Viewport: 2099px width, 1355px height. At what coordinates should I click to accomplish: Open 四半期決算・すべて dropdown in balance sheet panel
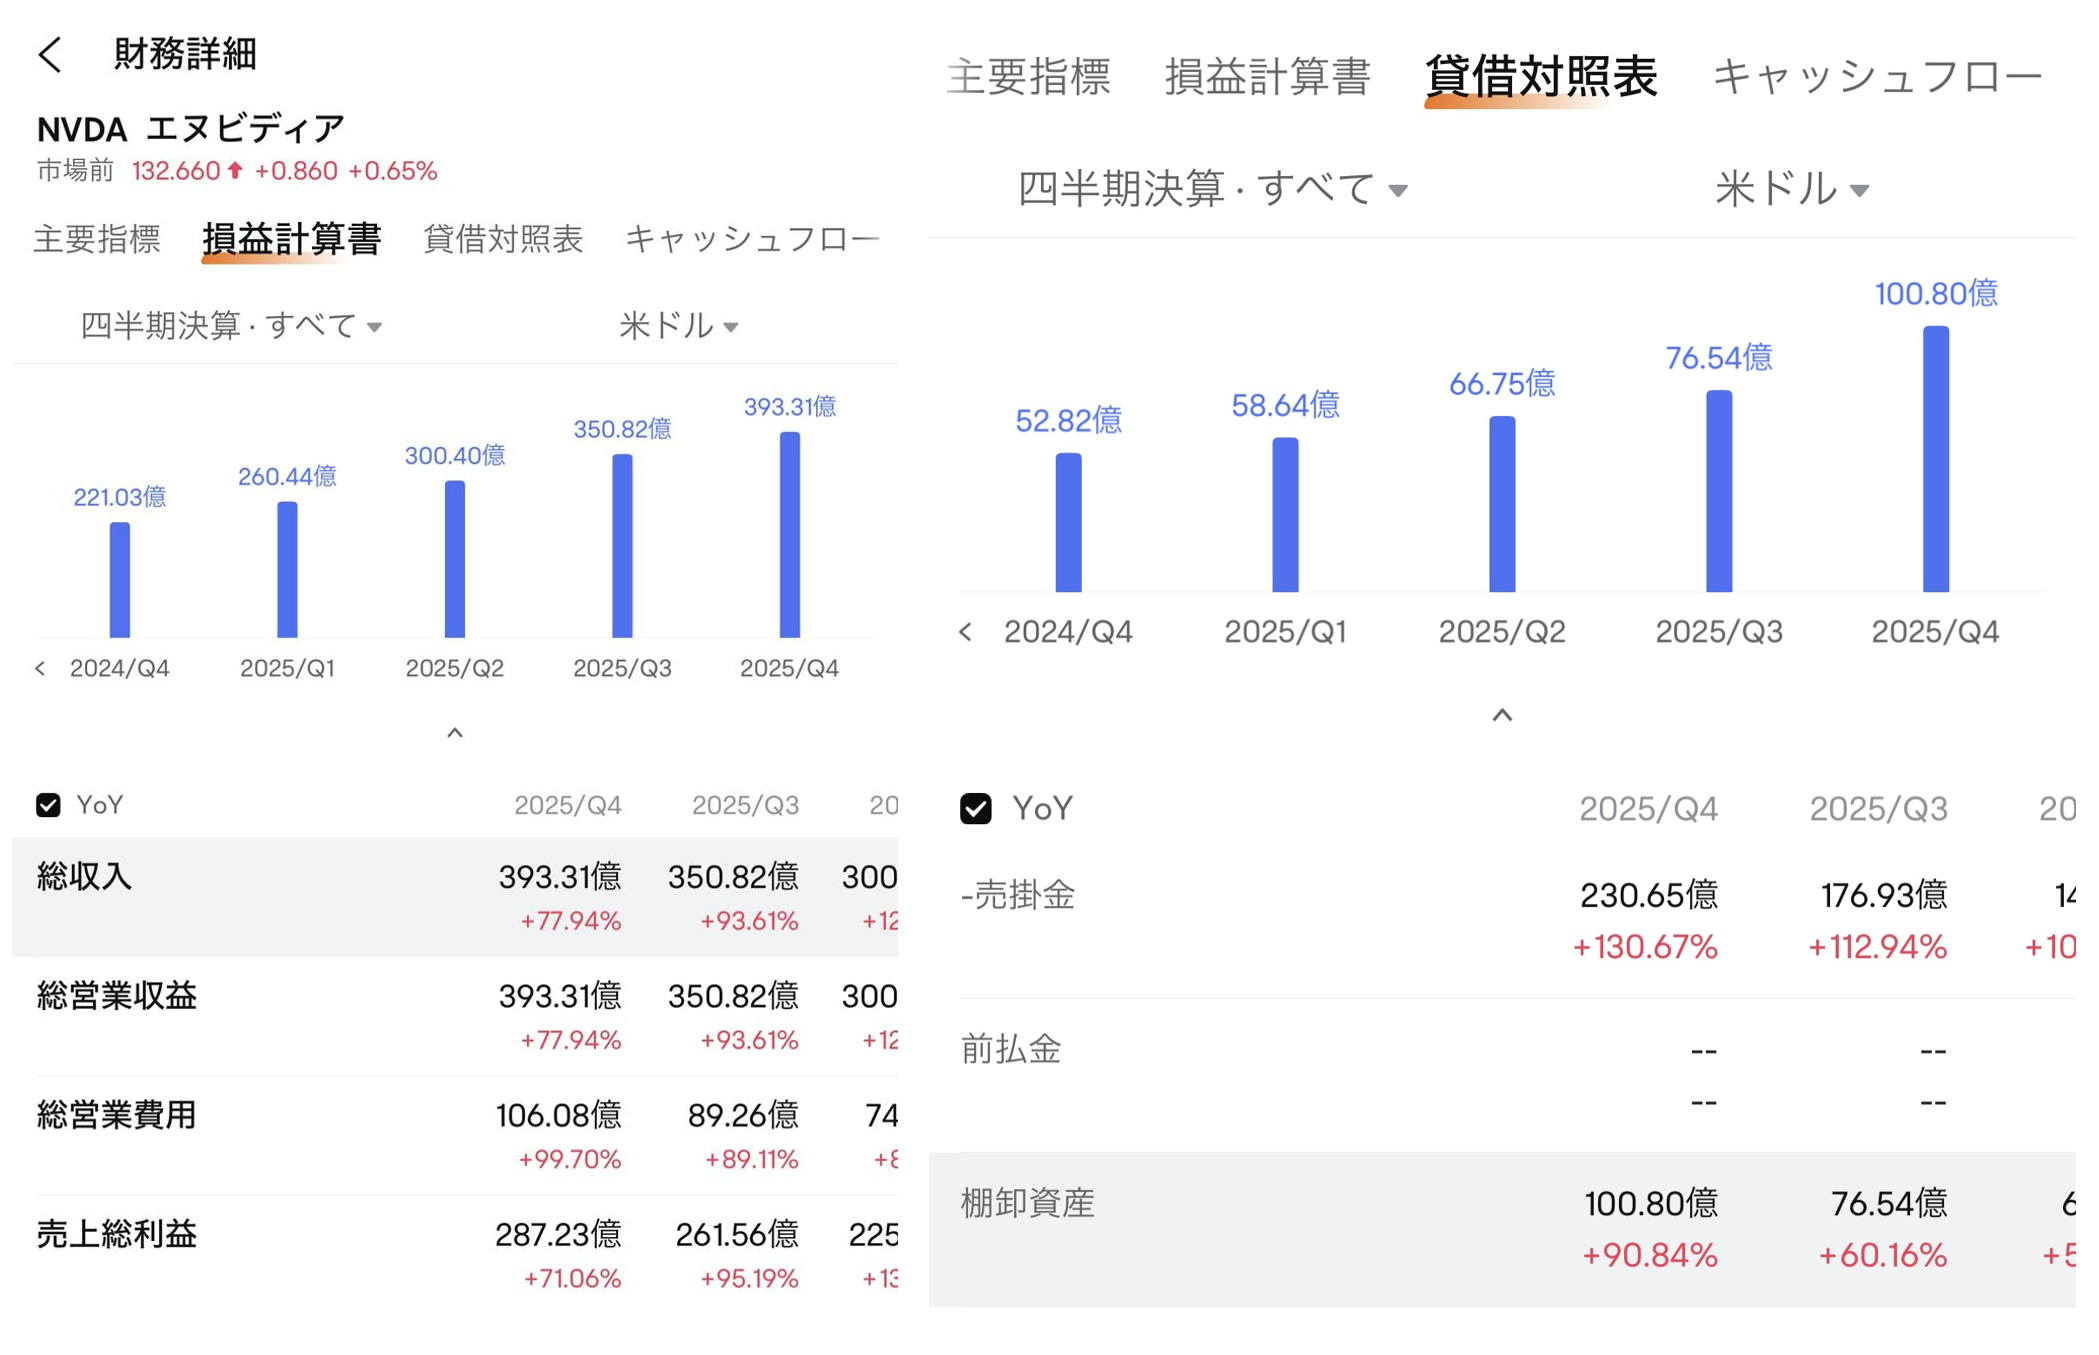pos(1213,189)
